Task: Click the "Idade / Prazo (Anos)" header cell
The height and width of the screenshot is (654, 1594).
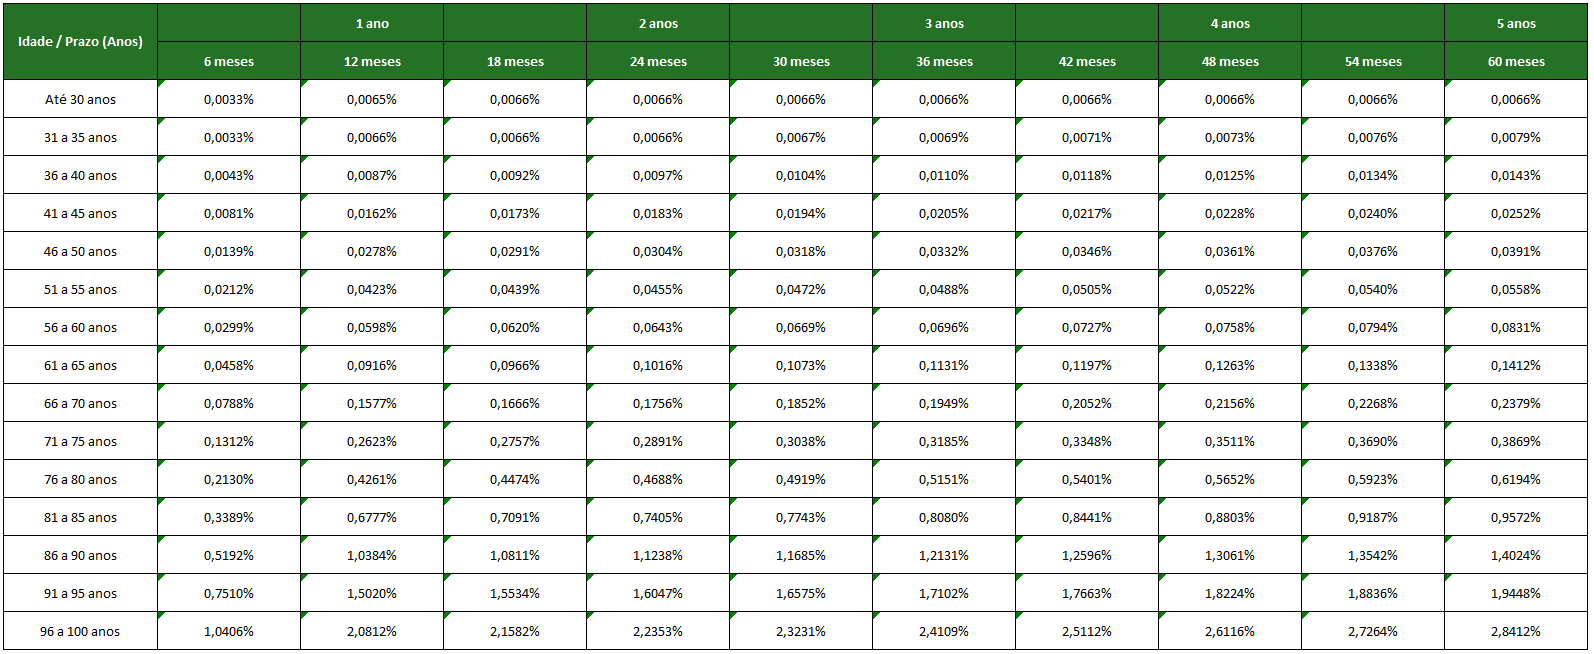Action: click(80, 42)
